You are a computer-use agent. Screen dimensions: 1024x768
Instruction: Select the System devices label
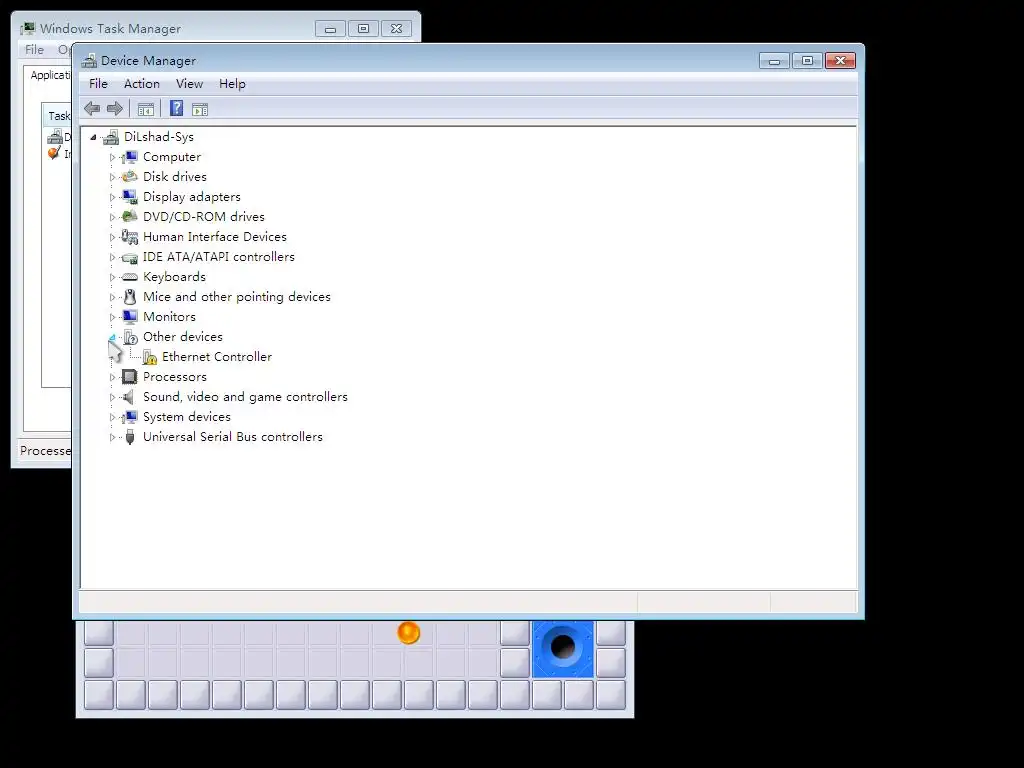[x=187, y=417]
